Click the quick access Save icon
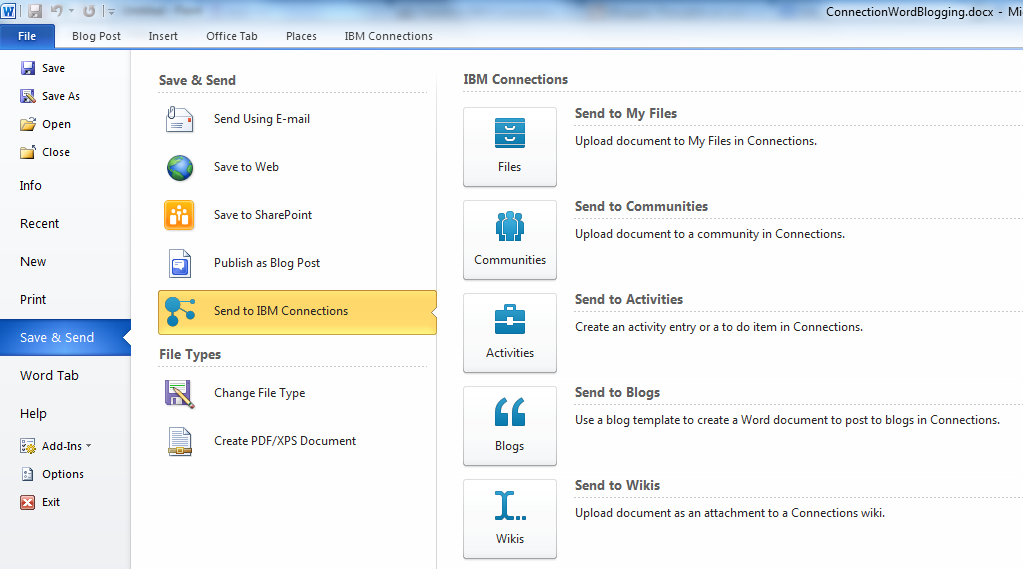The image size is (1023, 569). click(x=35, y=11)
